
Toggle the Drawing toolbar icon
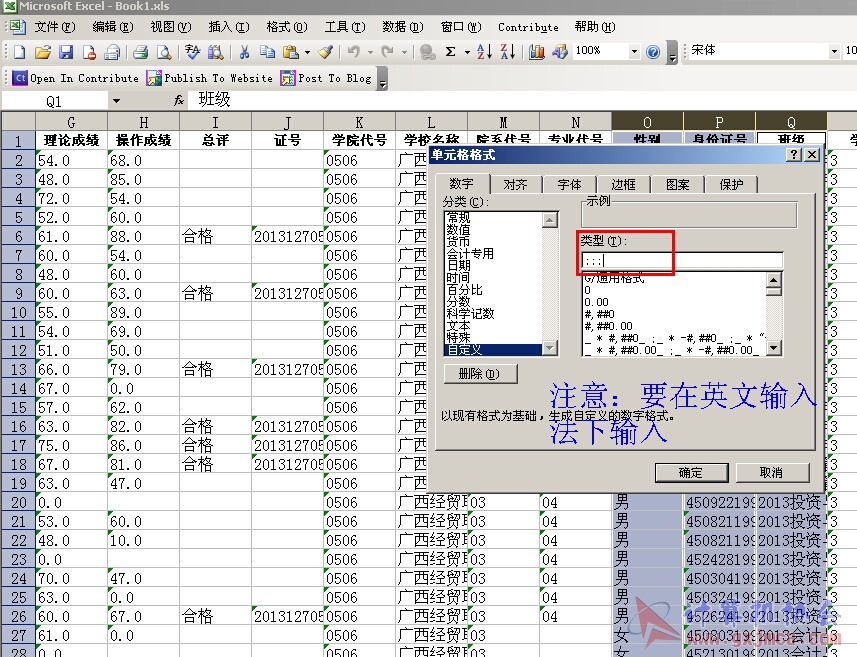(x=560, y=52)
